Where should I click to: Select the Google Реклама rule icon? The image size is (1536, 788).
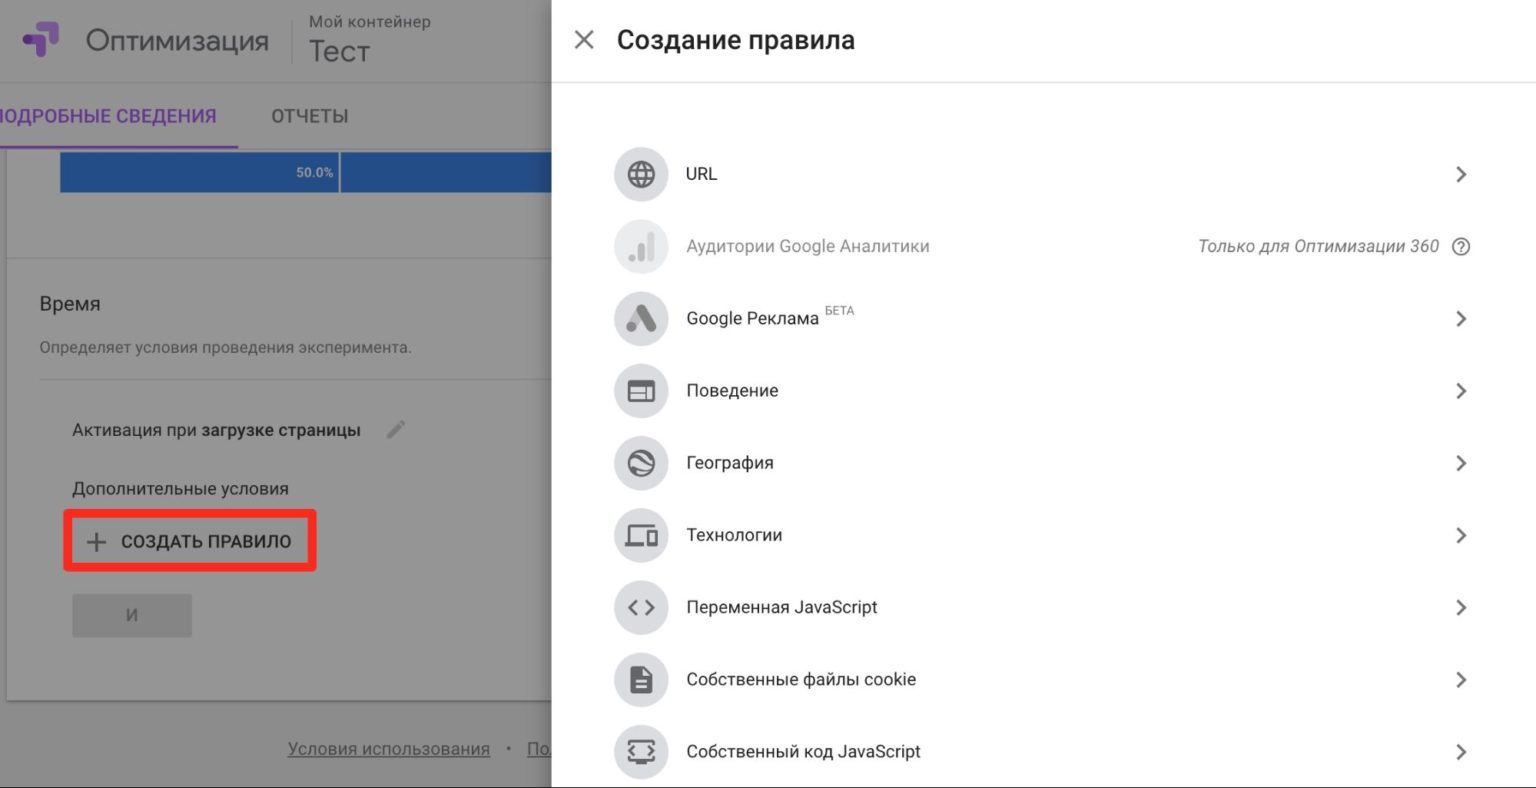point(641,318)
